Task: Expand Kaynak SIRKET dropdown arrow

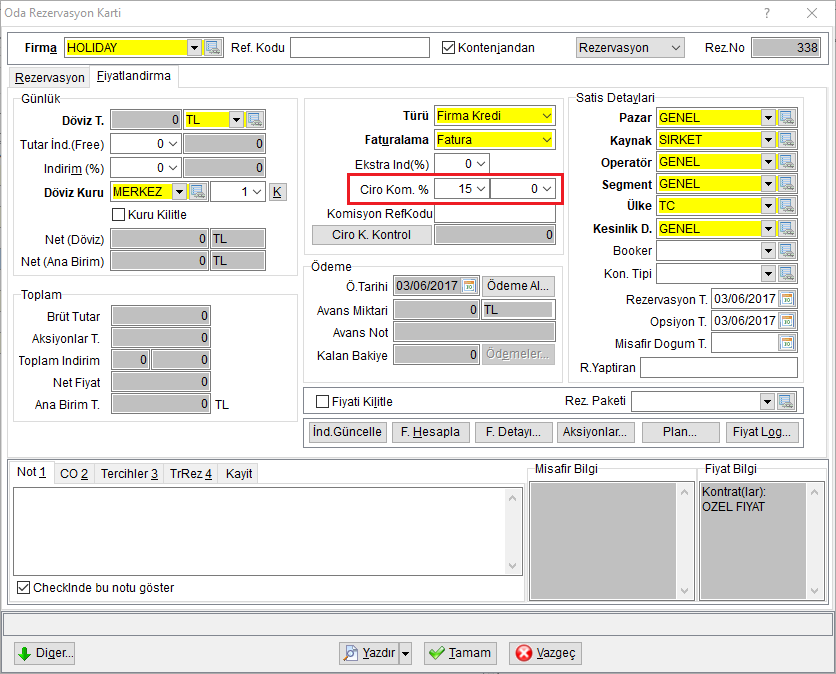Action: (768, 140)
